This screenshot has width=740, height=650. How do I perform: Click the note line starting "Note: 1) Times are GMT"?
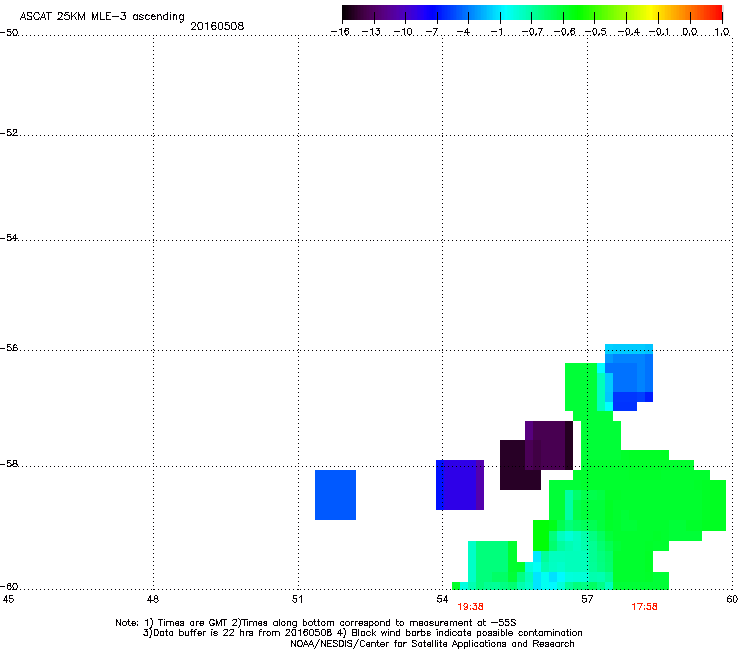tap(316, 623)
